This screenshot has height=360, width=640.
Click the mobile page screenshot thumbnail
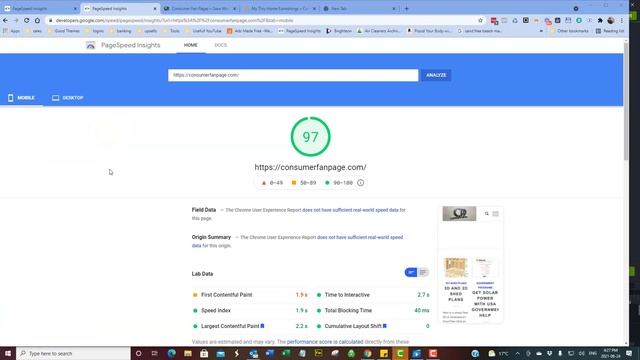(x=471, y=264)
